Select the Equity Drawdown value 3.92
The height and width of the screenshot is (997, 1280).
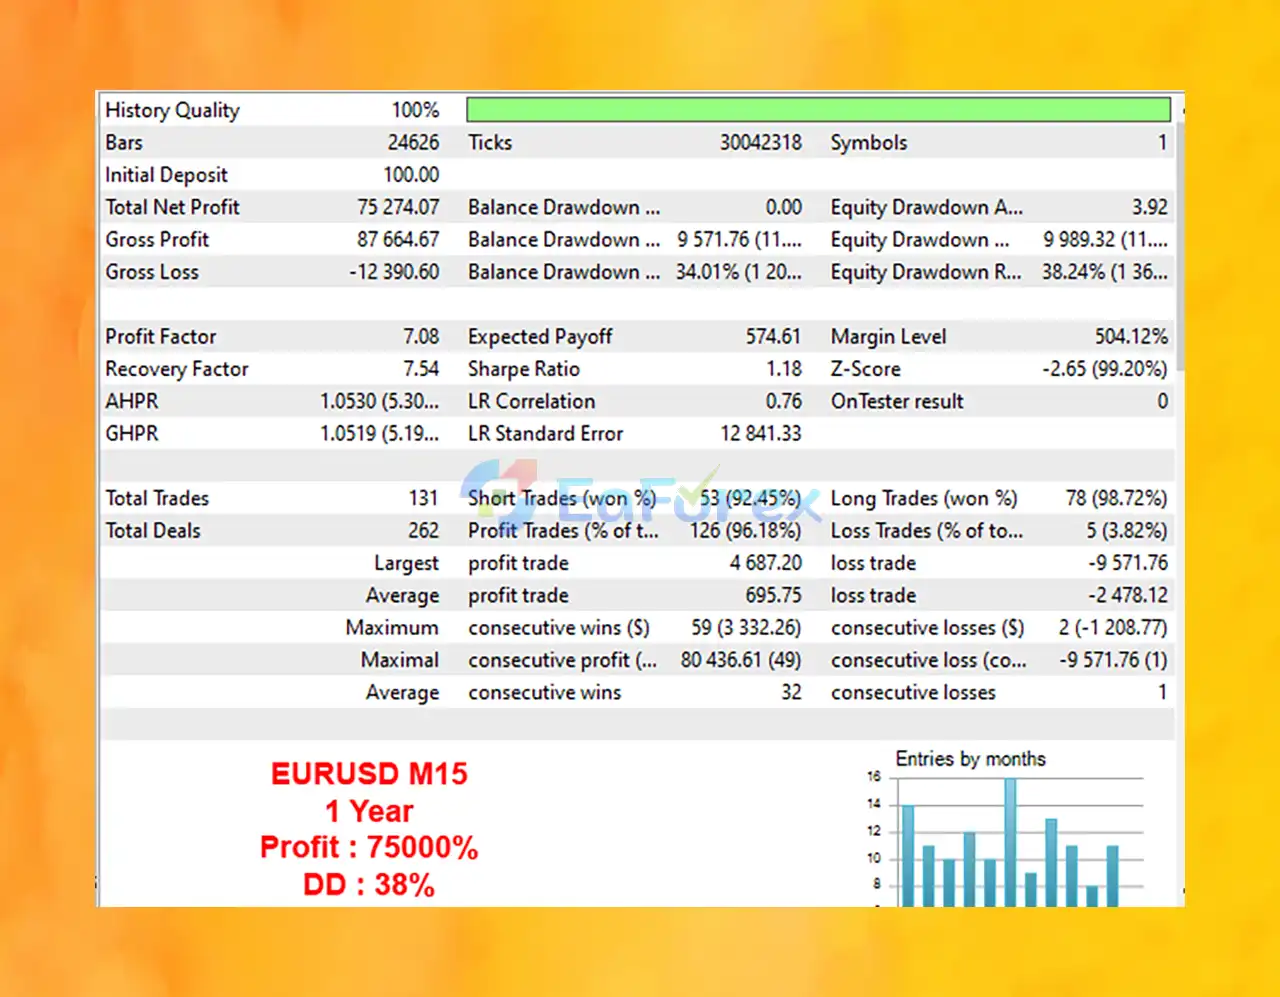click(1149, 207)
